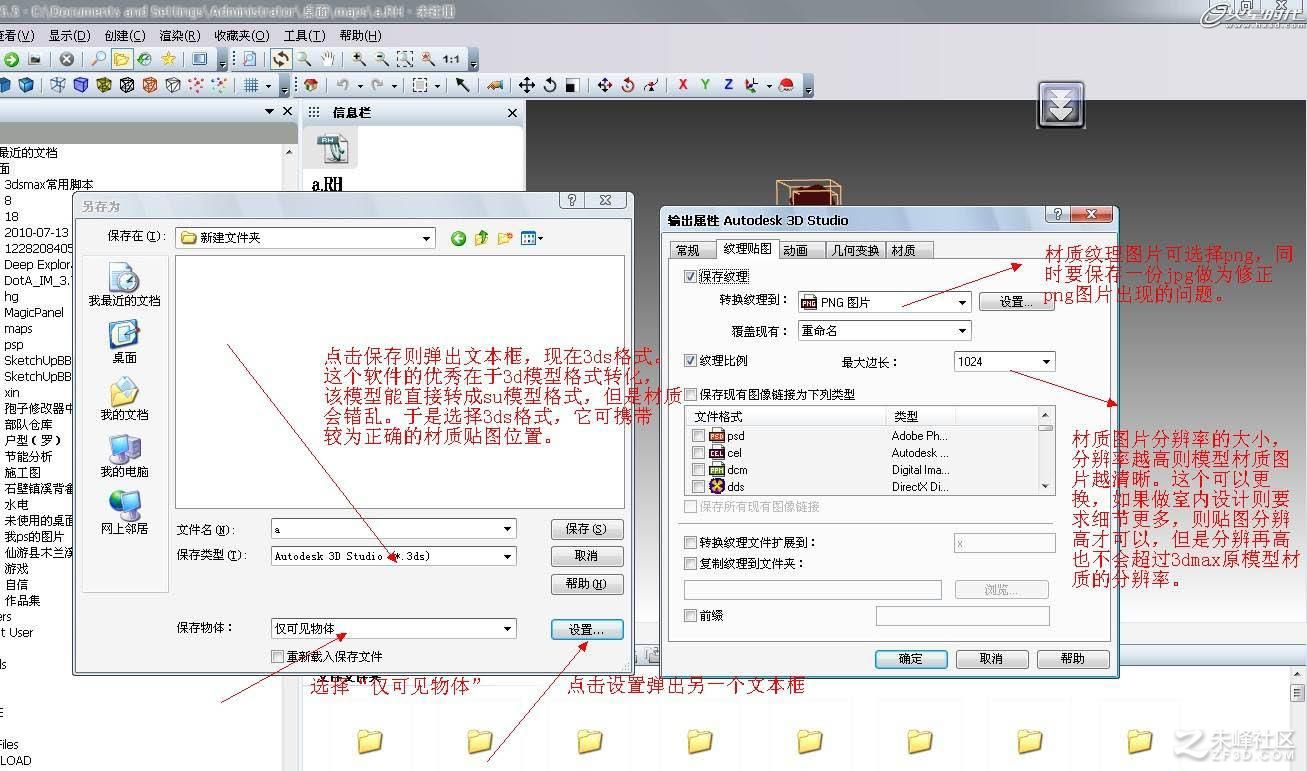Click the zoom in magnifier icon

pyautogui.click(x=359, y=60)
